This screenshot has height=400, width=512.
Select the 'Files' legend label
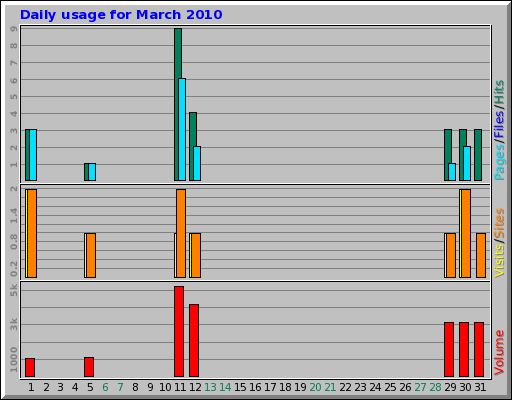(499, 124)
